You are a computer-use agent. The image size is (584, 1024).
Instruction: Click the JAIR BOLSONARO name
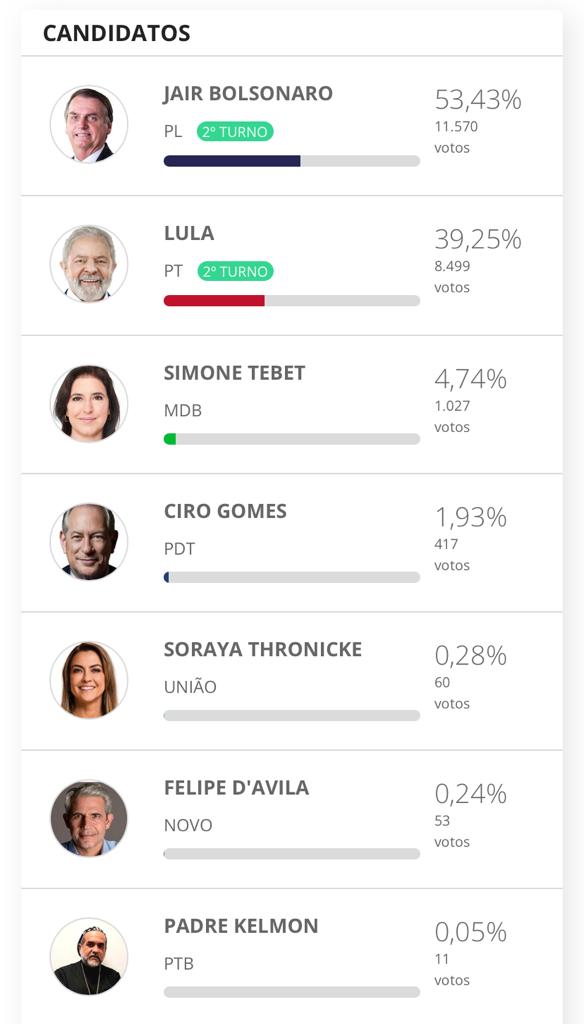(248, 93)
